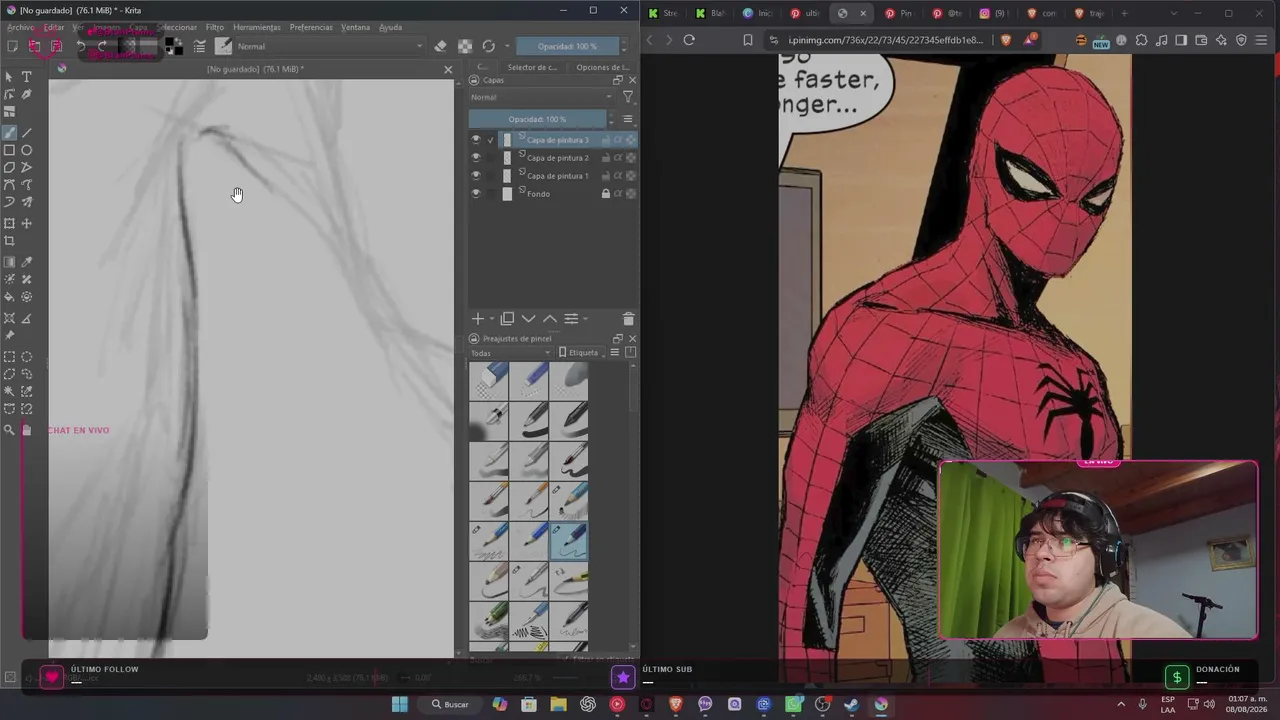The height and width of the screenshot is (720, 1280).
Task: Toggle alpha inheritance on Capa de pintura 1
Action: 618,176
